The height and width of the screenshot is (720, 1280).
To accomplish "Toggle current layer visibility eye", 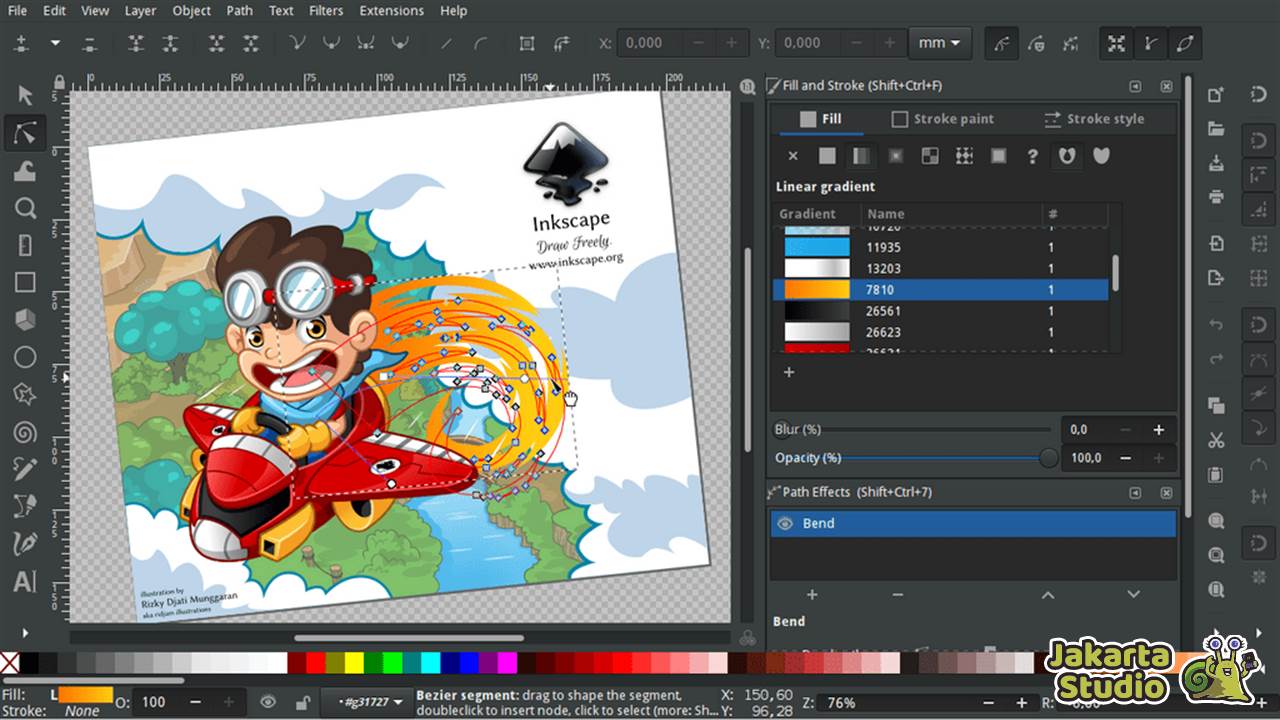I will 269,702.
